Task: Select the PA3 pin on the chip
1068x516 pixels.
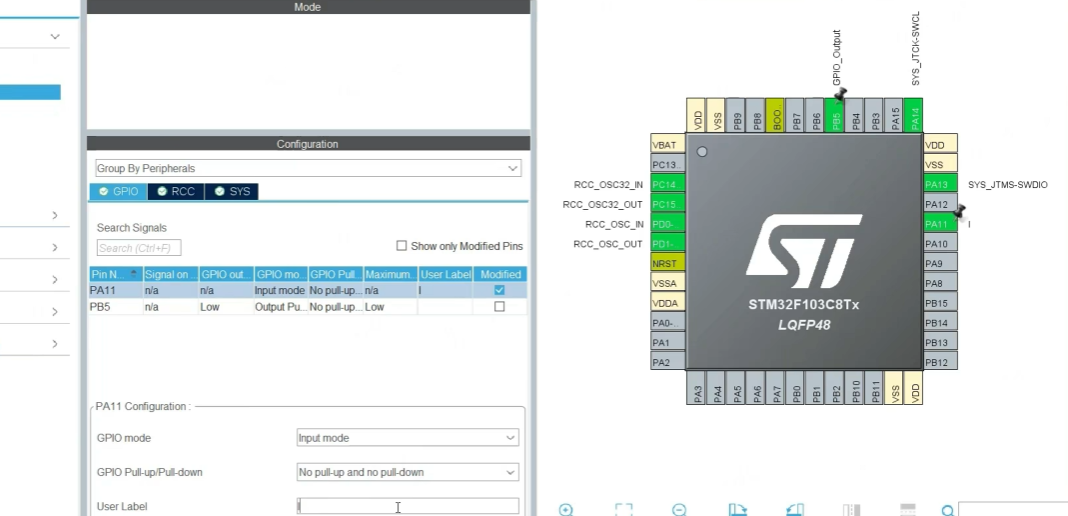Action: (x=696, y=388)
